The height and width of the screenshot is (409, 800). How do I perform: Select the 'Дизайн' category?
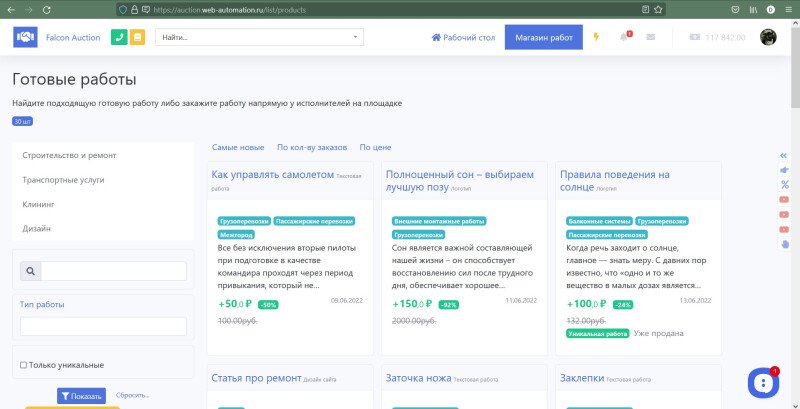(x=36, y=228)
